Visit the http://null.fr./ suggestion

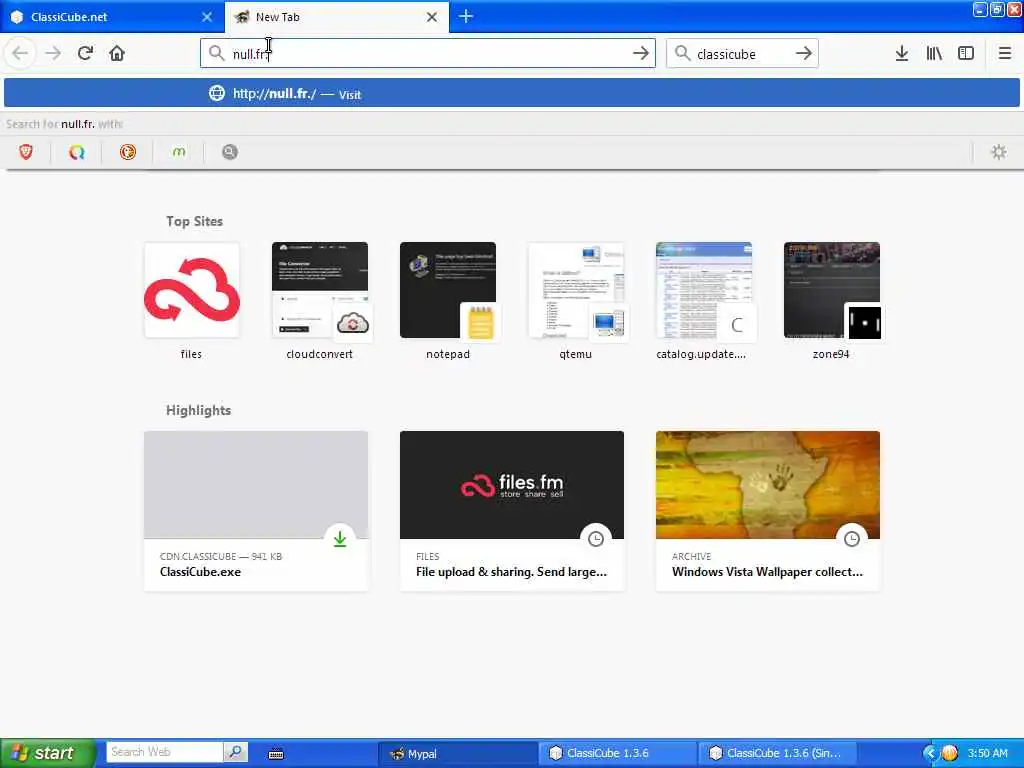pos(512,93)
